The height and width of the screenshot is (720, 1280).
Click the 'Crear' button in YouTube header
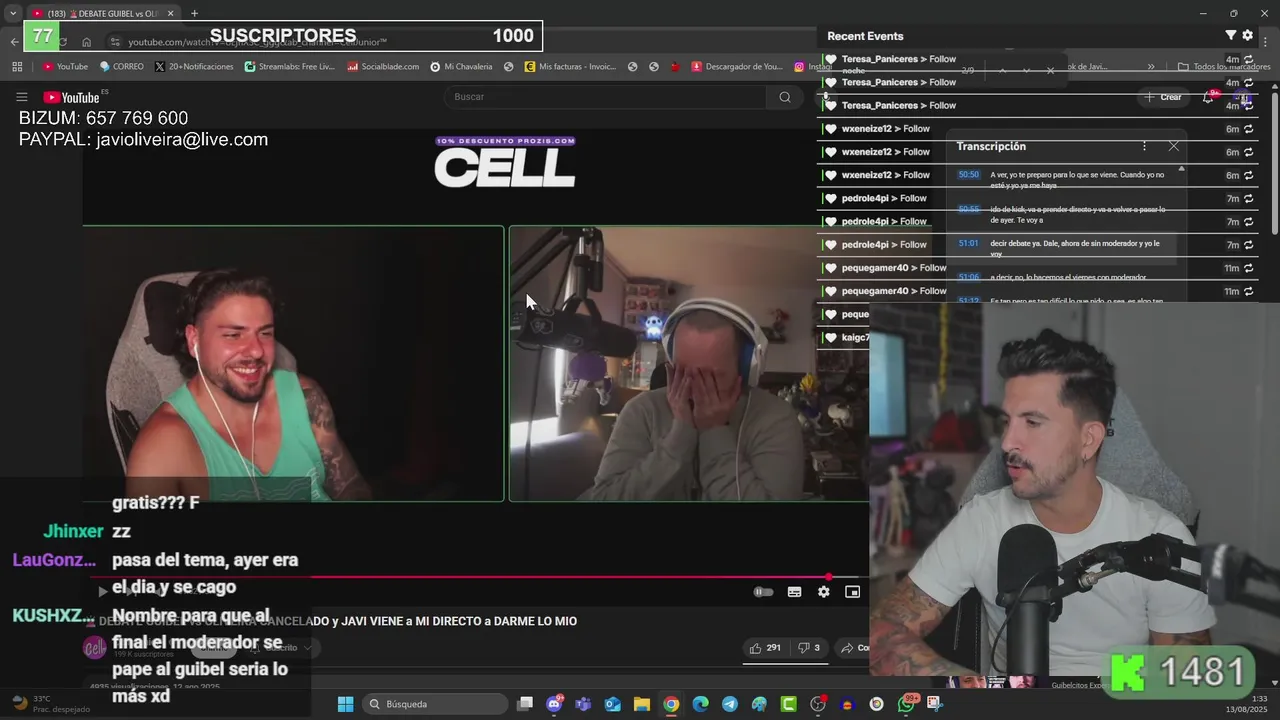tap(1163, 97)
